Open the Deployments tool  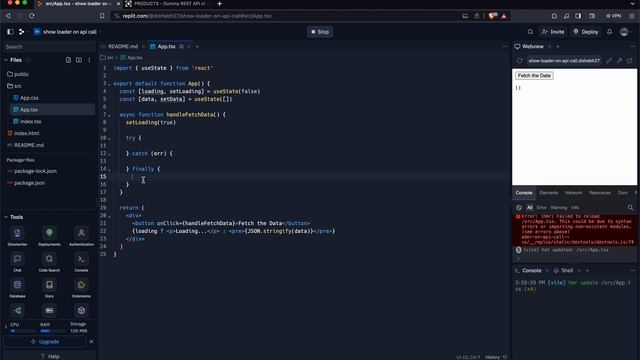49,236
